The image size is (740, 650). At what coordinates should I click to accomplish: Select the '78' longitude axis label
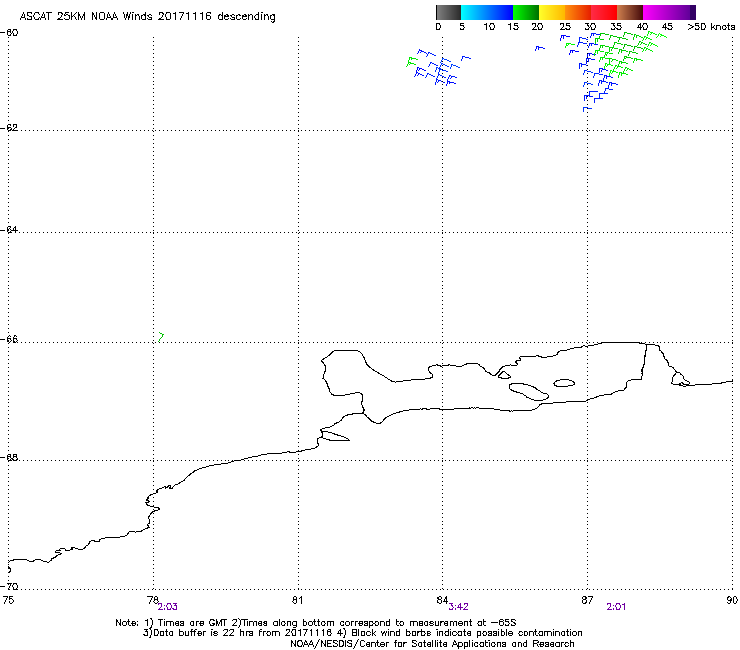click(152, 600)
